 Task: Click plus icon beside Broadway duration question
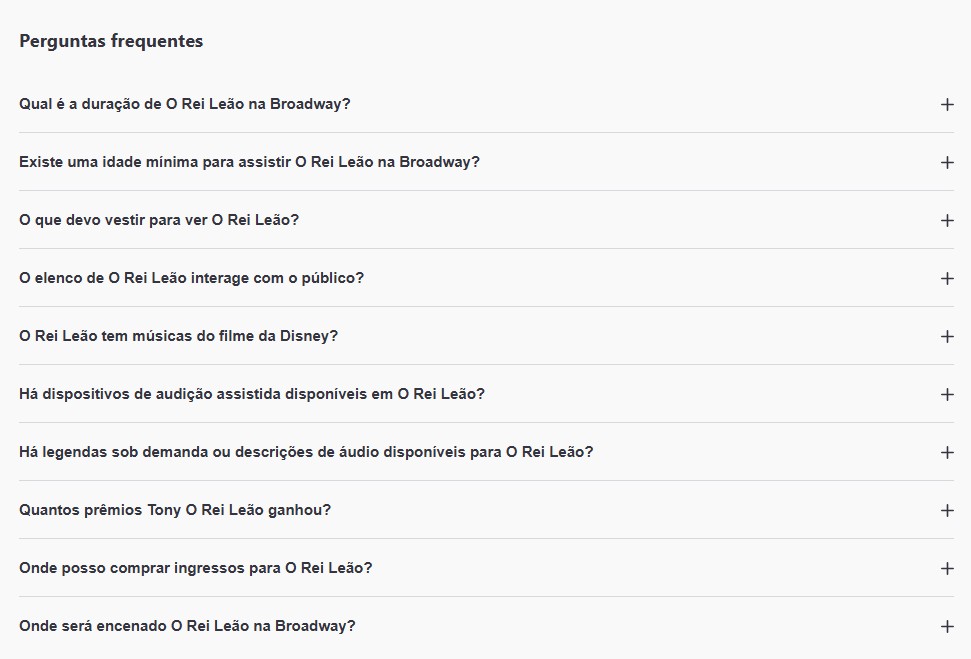pos(947,104)
